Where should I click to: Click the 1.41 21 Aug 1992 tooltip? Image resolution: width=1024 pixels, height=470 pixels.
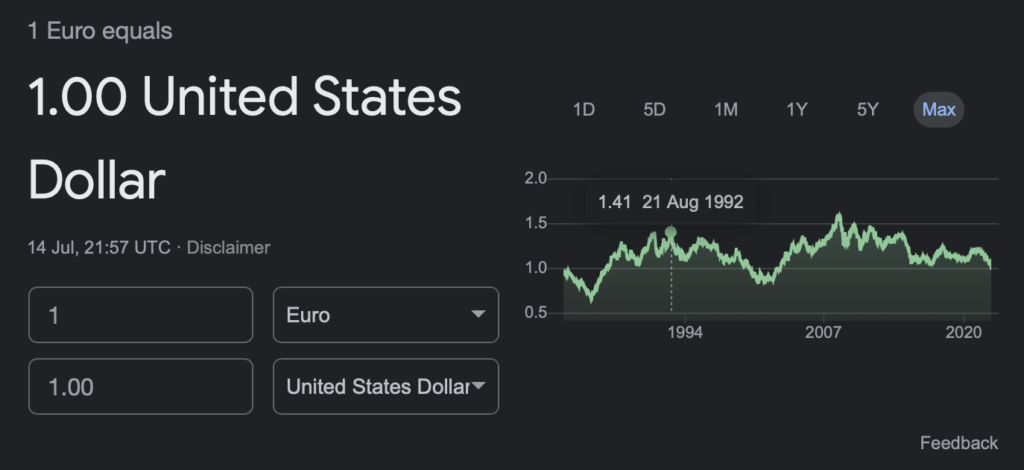coord(671,202)
